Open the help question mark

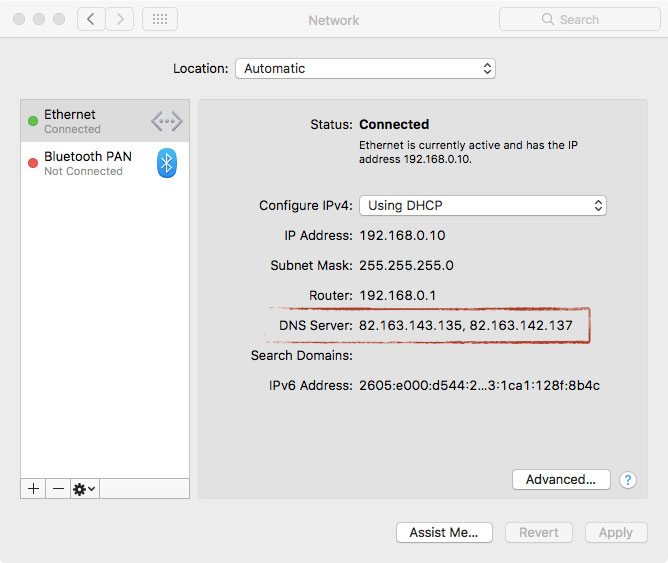[x=628, y=480]
